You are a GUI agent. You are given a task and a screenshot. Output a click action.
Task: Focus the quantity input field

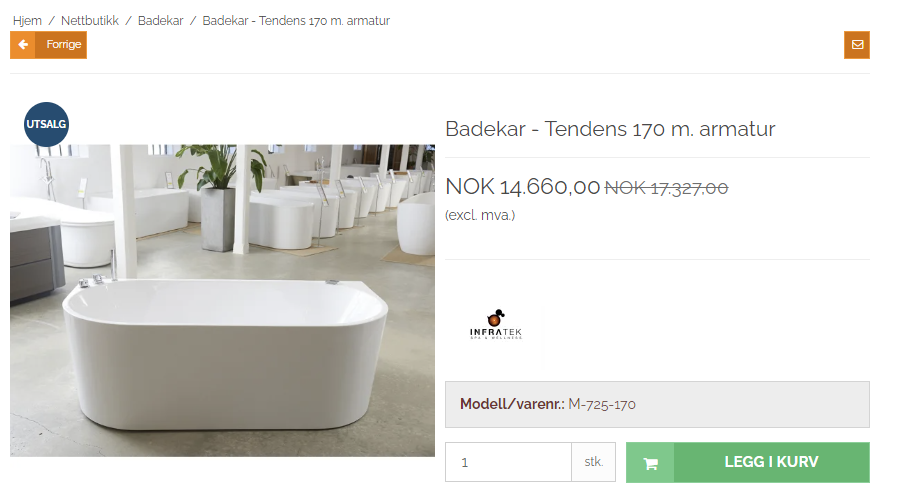click(508, 462)
